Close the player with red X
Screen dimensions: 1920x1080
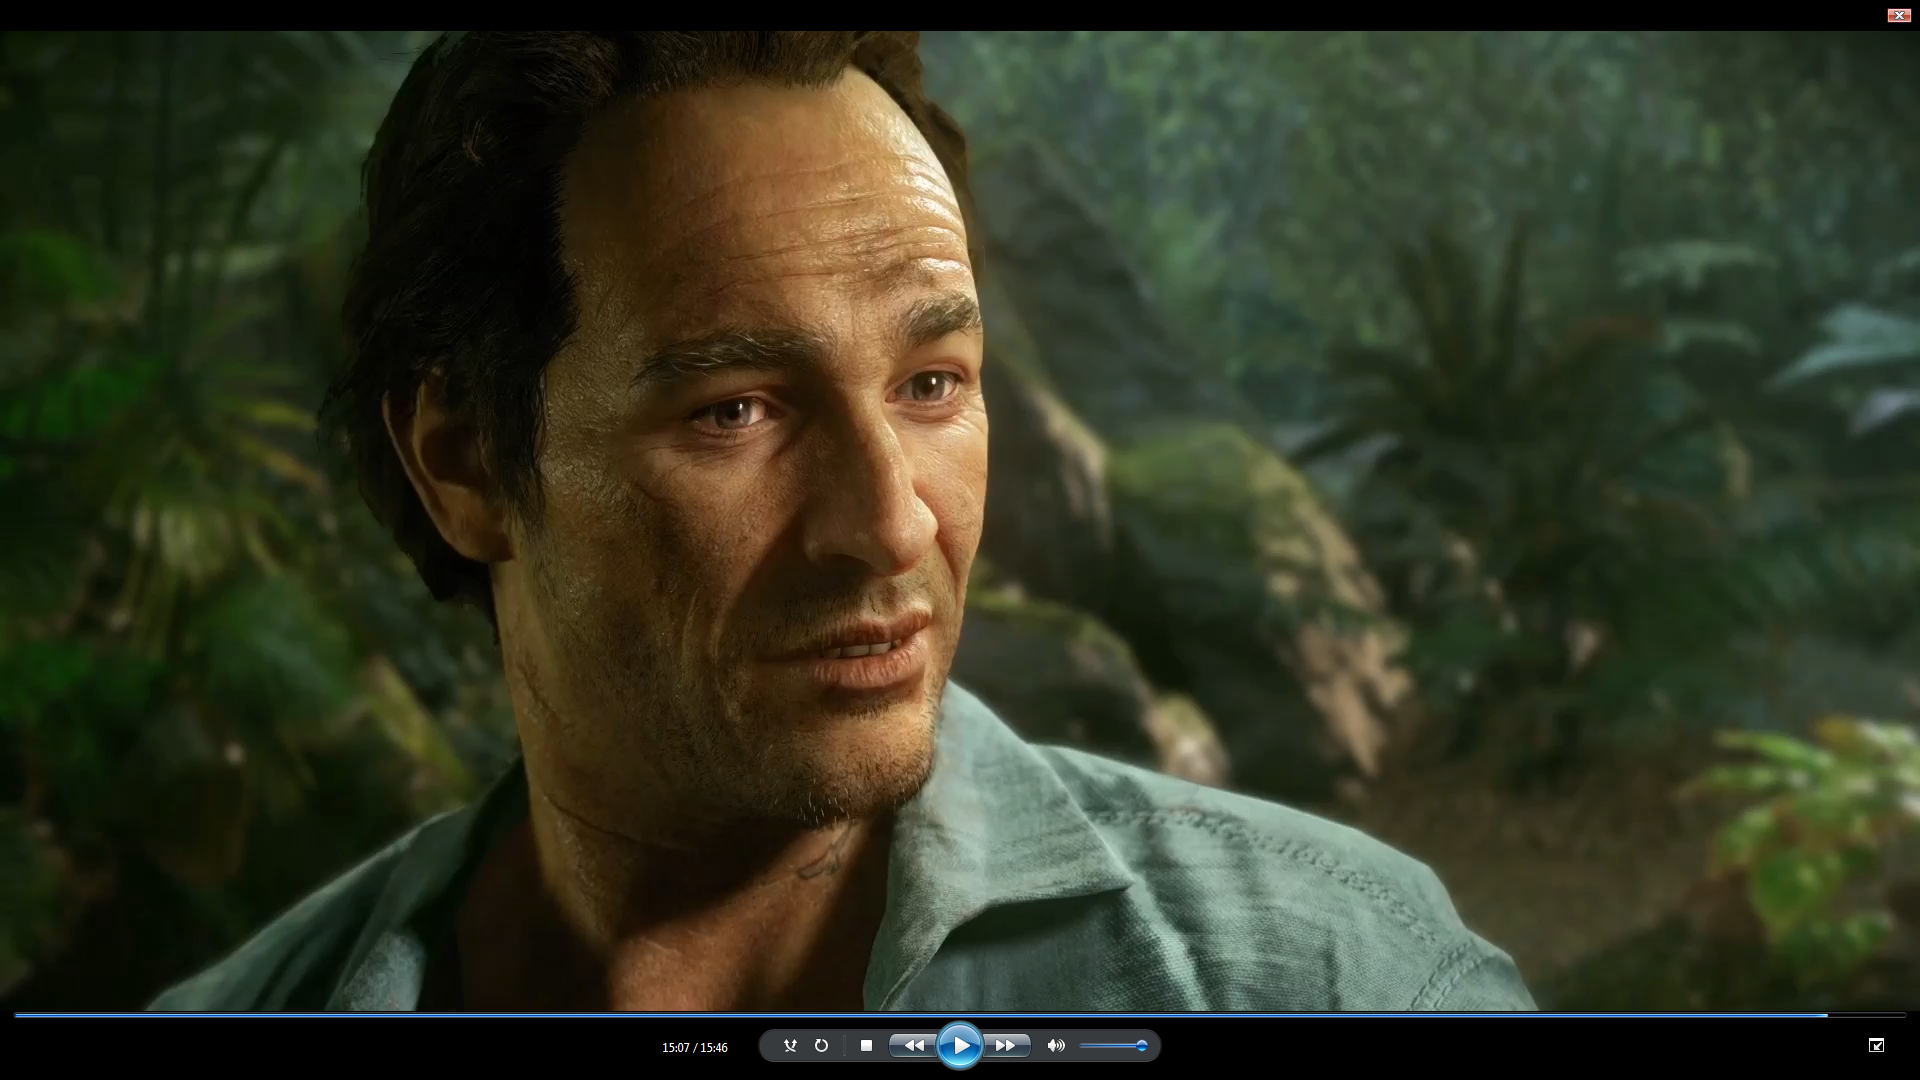1898,15
